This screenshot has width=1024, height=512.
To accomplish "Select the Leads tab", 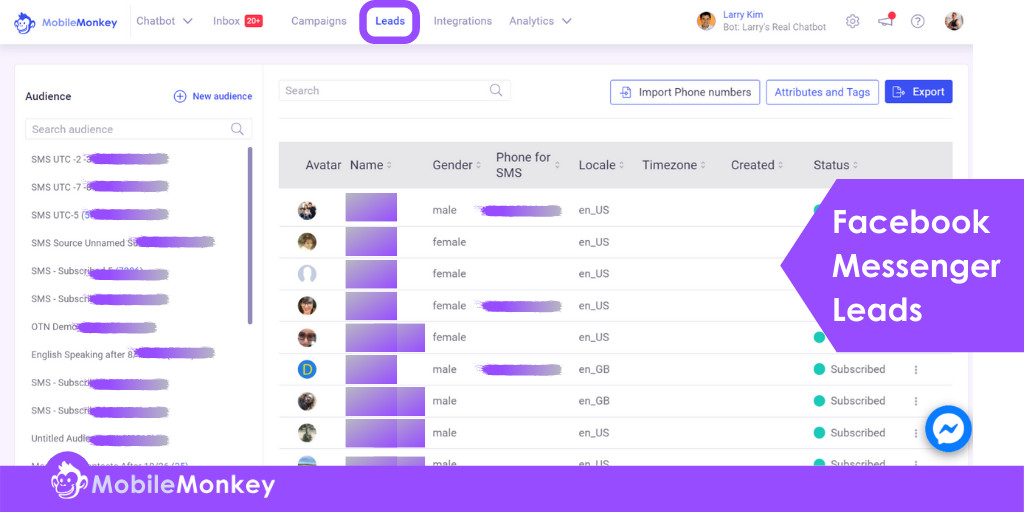I will pyautogui.click(x=390, y=21).
